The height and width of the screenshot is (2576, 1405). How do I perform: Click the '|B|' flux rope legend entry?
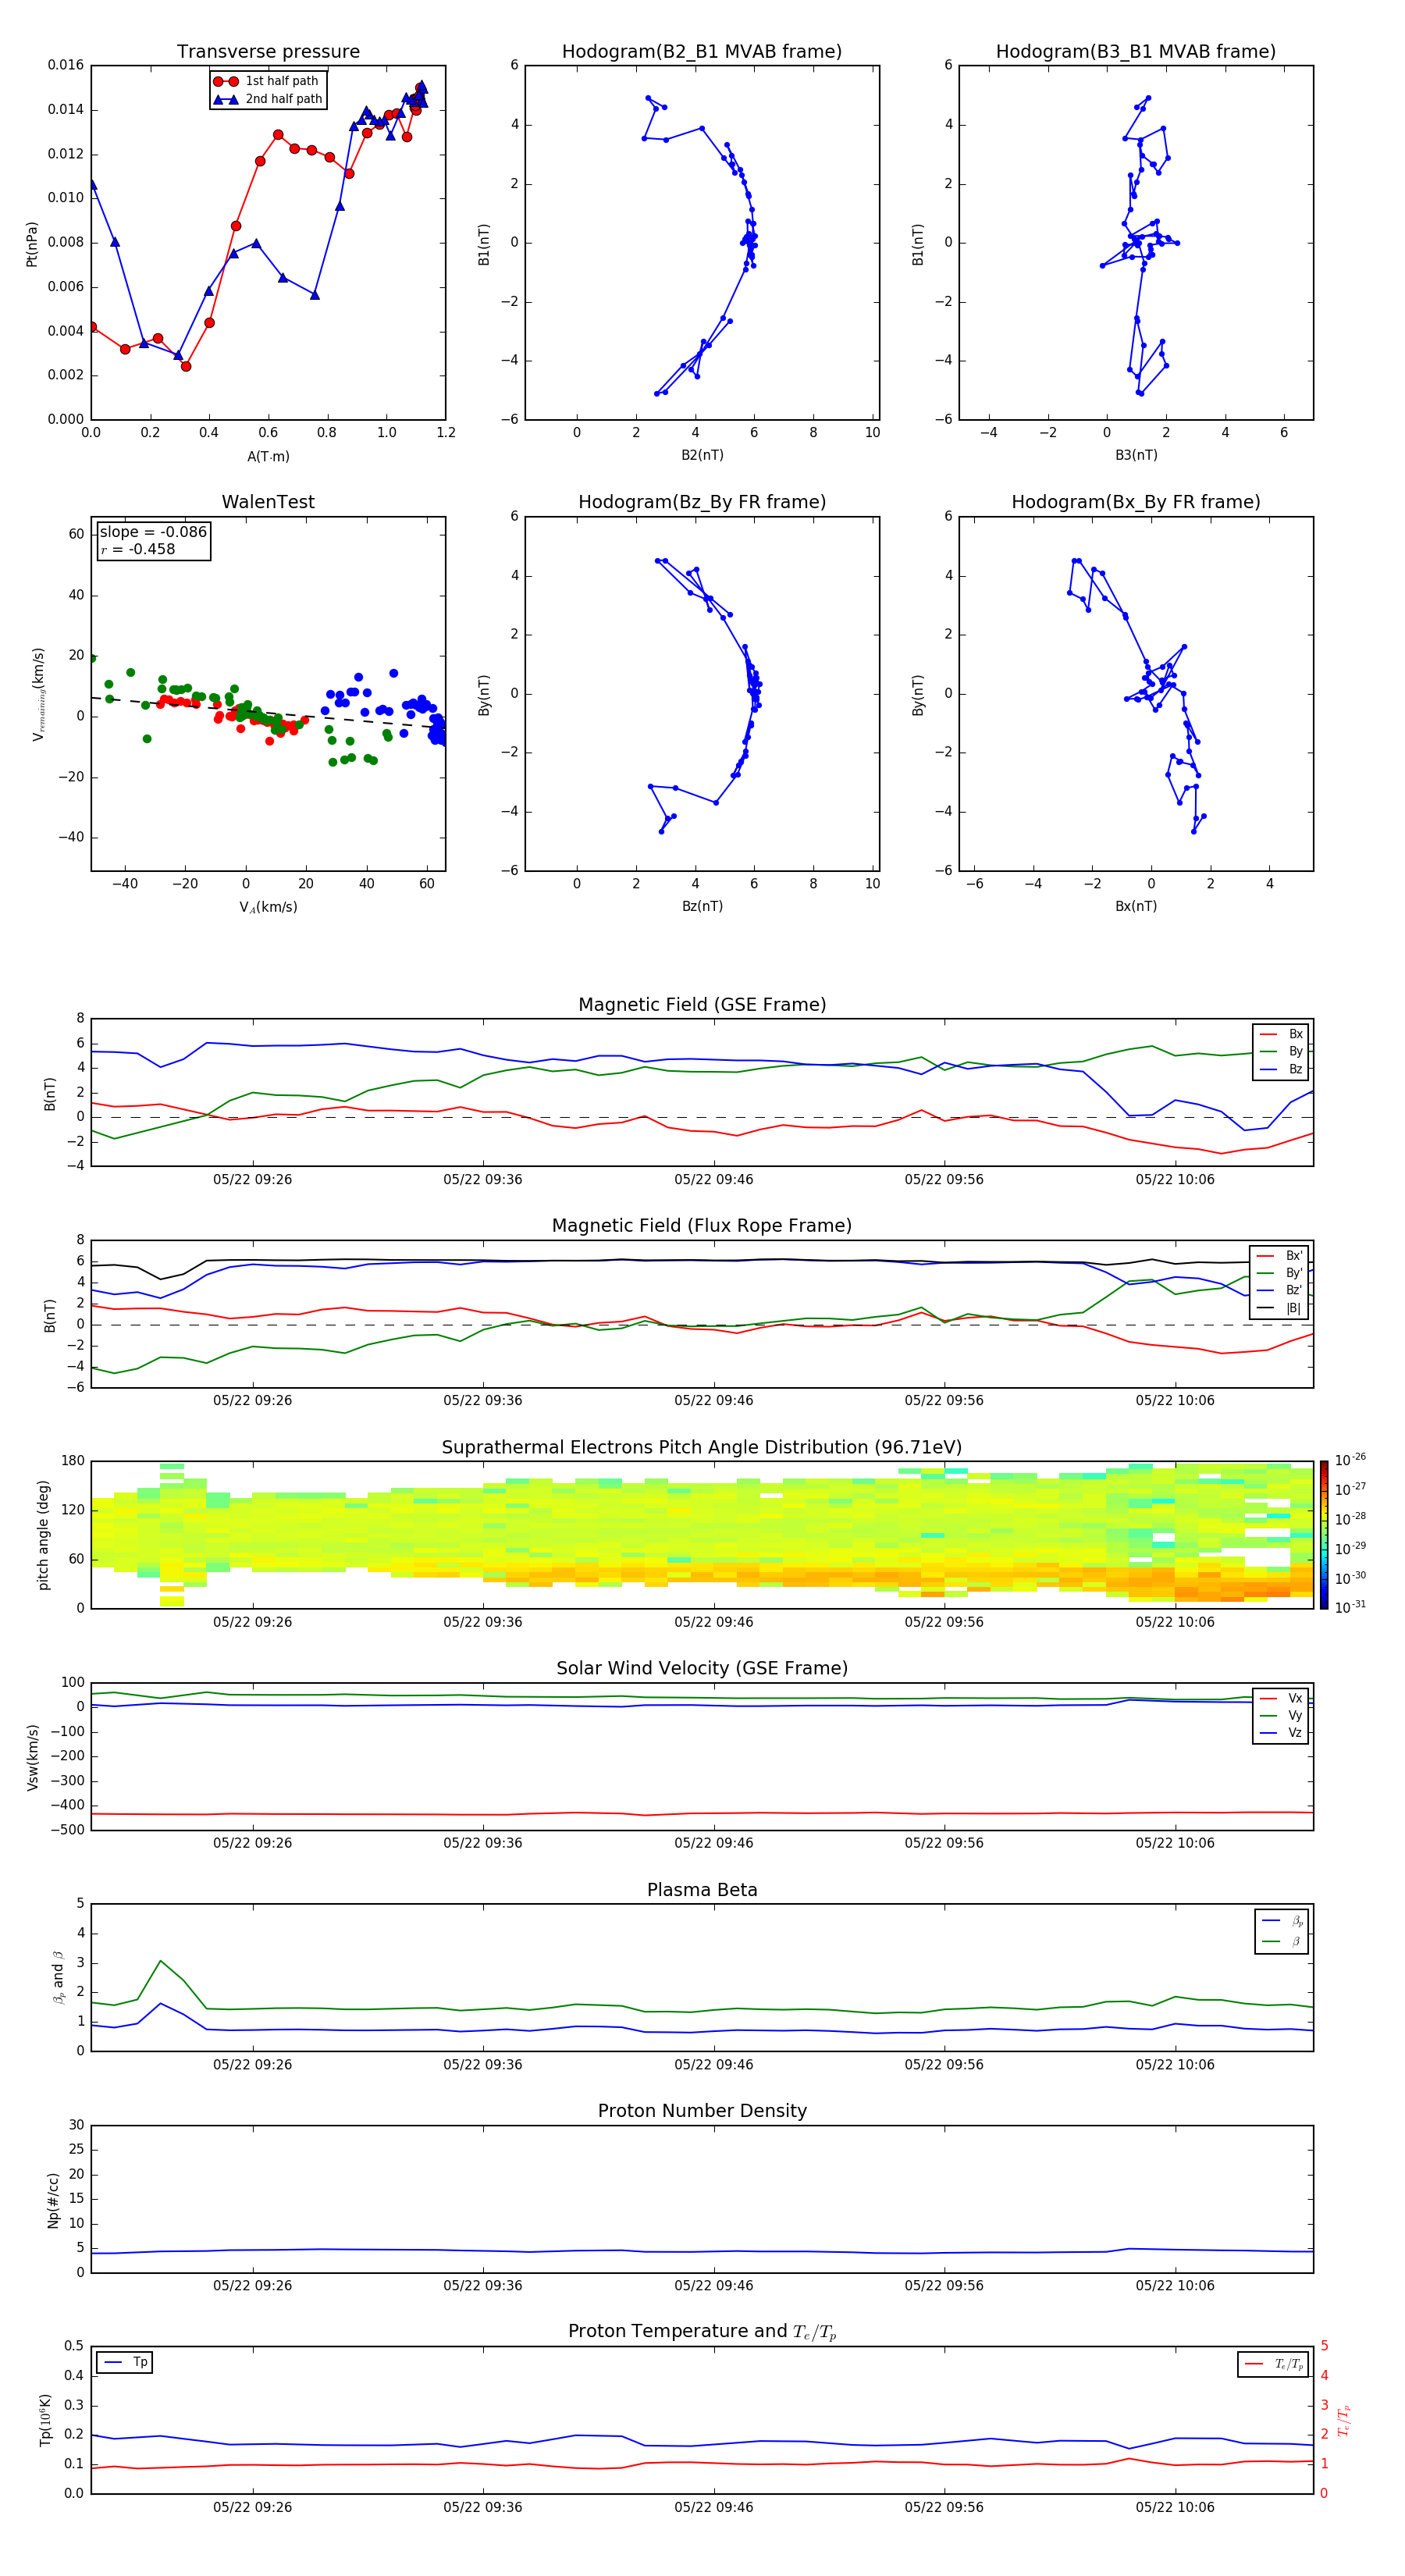point(1280,1308)
